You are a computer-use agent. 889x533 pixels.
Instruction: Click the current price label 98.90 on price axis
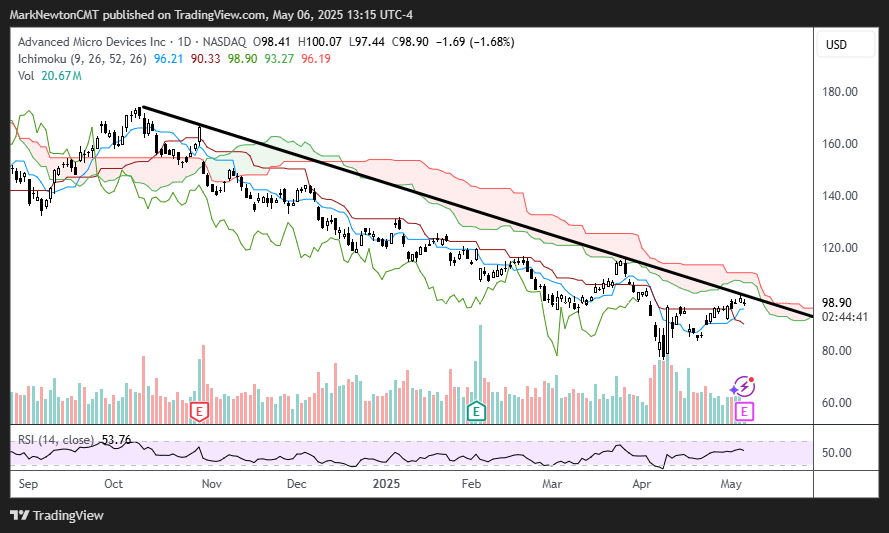pos(837,303)
